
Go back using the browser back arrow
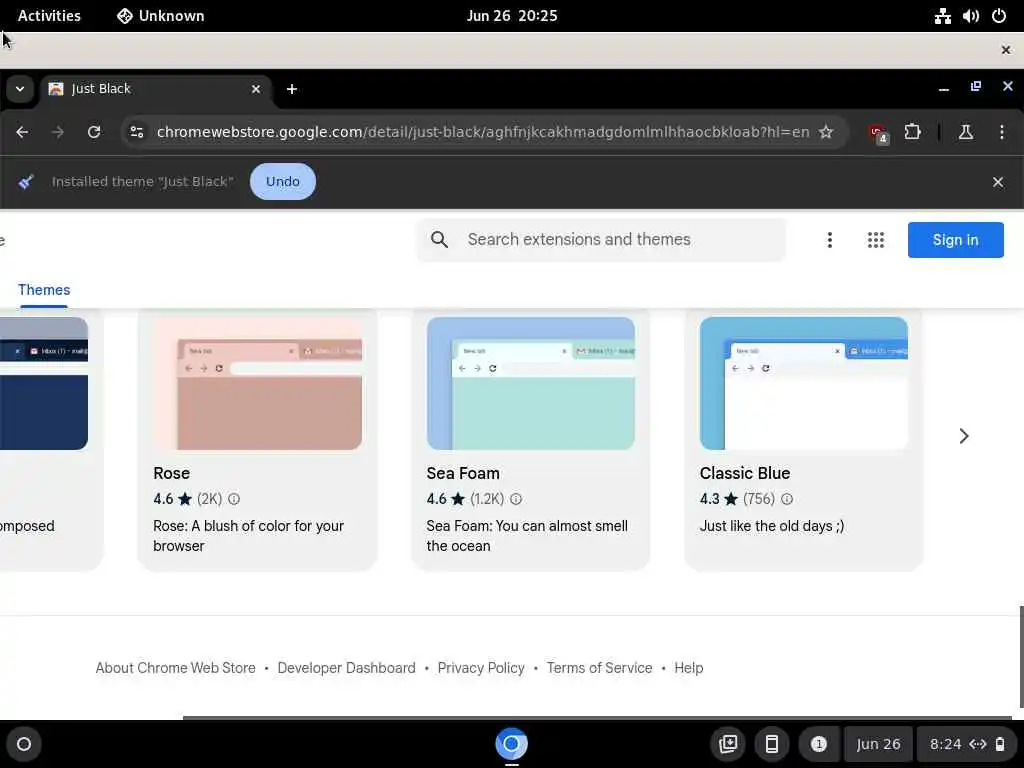click(22, 132)
